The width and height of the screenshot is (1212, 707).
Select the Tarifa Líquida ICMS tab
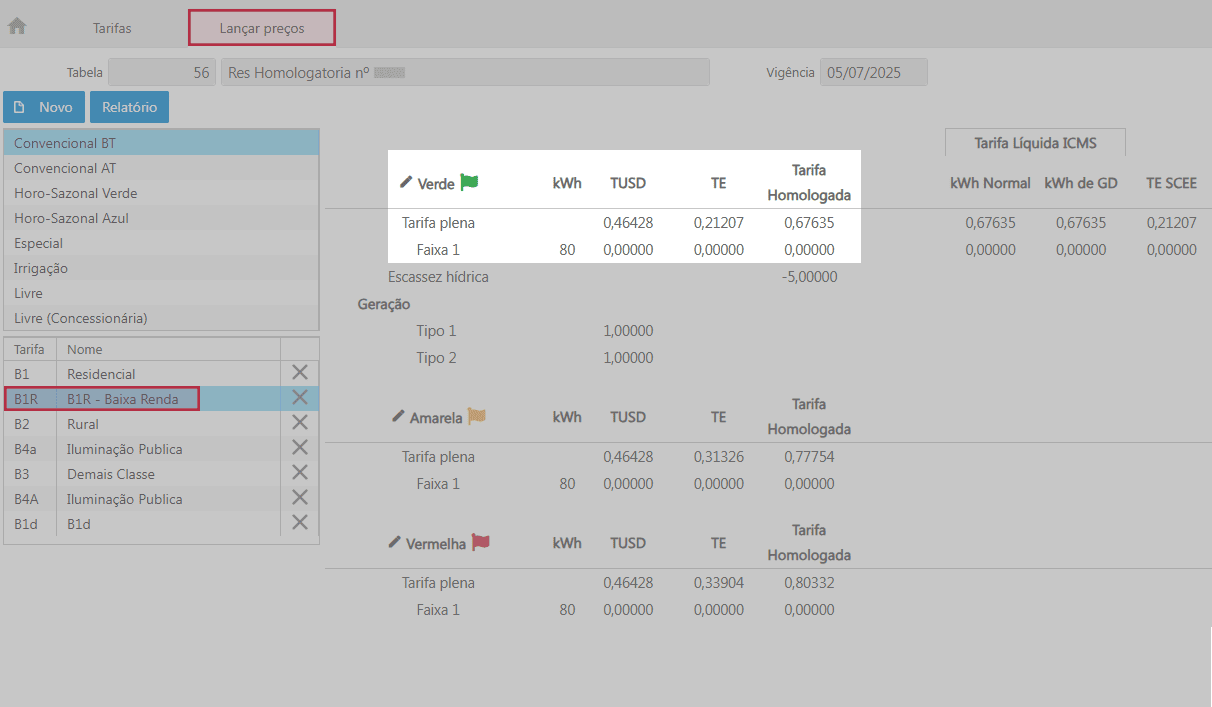click(x=1035, y=143)
